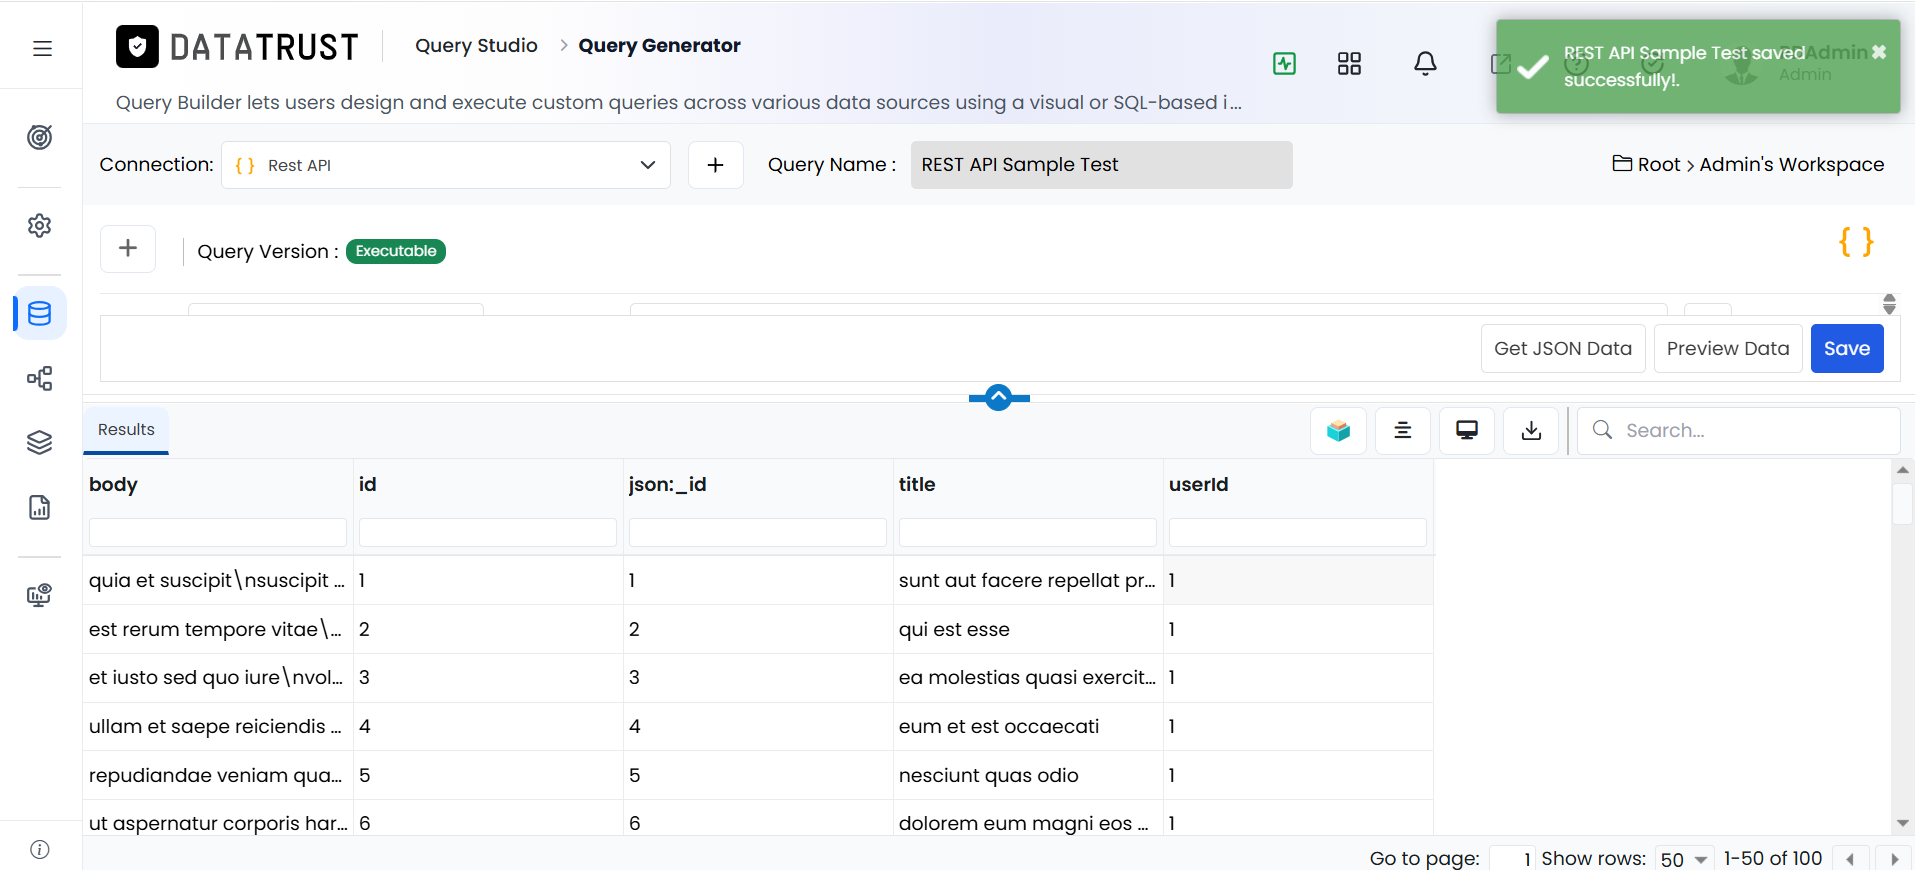Sort by the json:_id column header

668,485
